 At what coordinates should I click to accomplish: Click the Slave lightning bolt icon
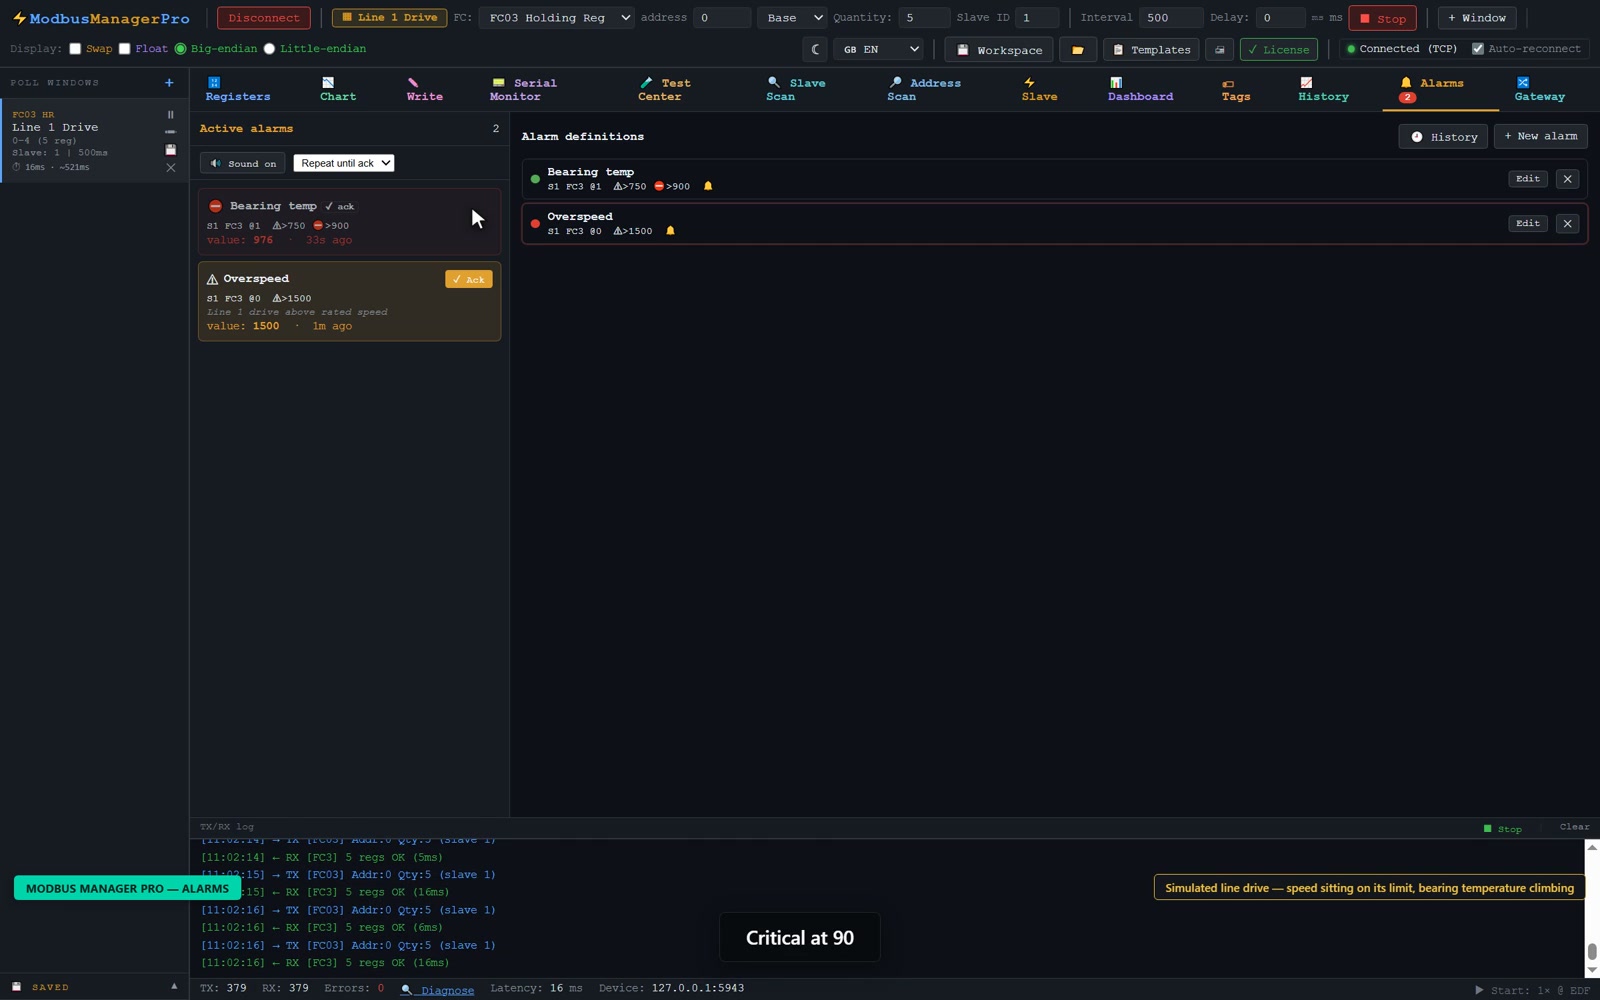(x=1029, y=83)
